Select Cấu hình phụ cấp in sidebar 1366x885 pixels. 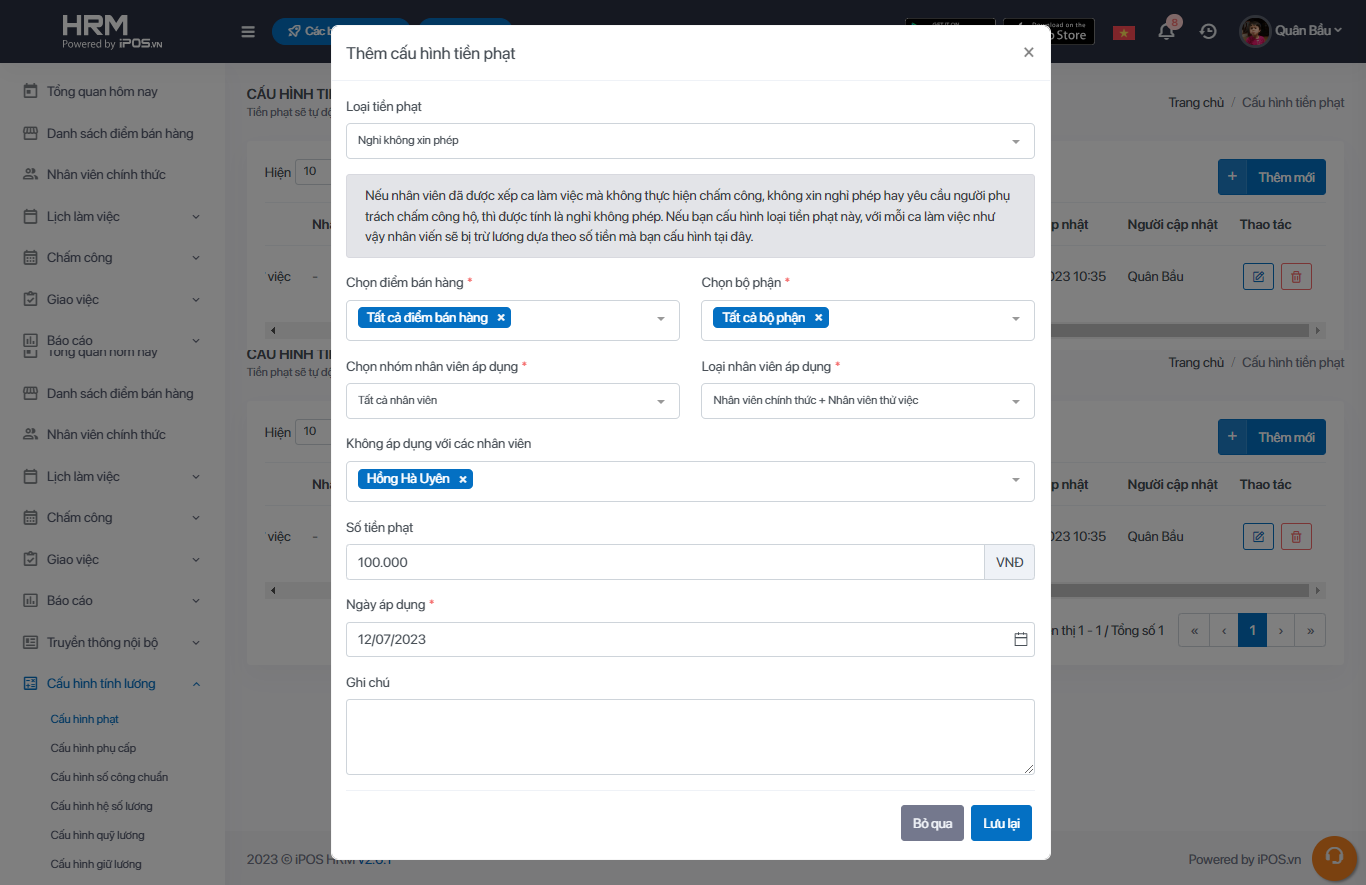coord(93,748)
